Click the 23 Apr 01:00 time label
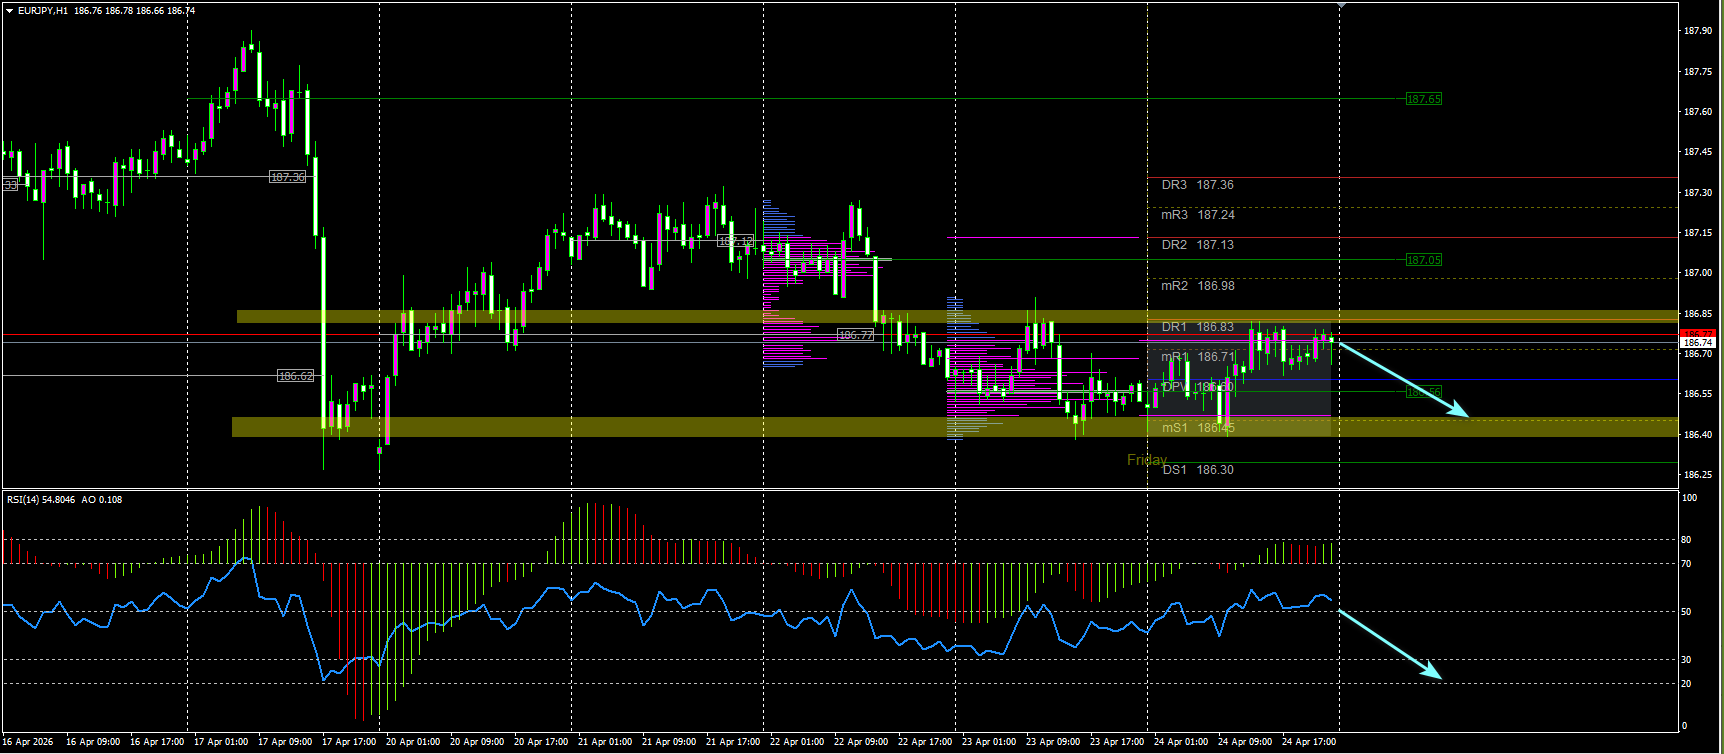This screenshot has height=754, width=1724. (989, 742)
